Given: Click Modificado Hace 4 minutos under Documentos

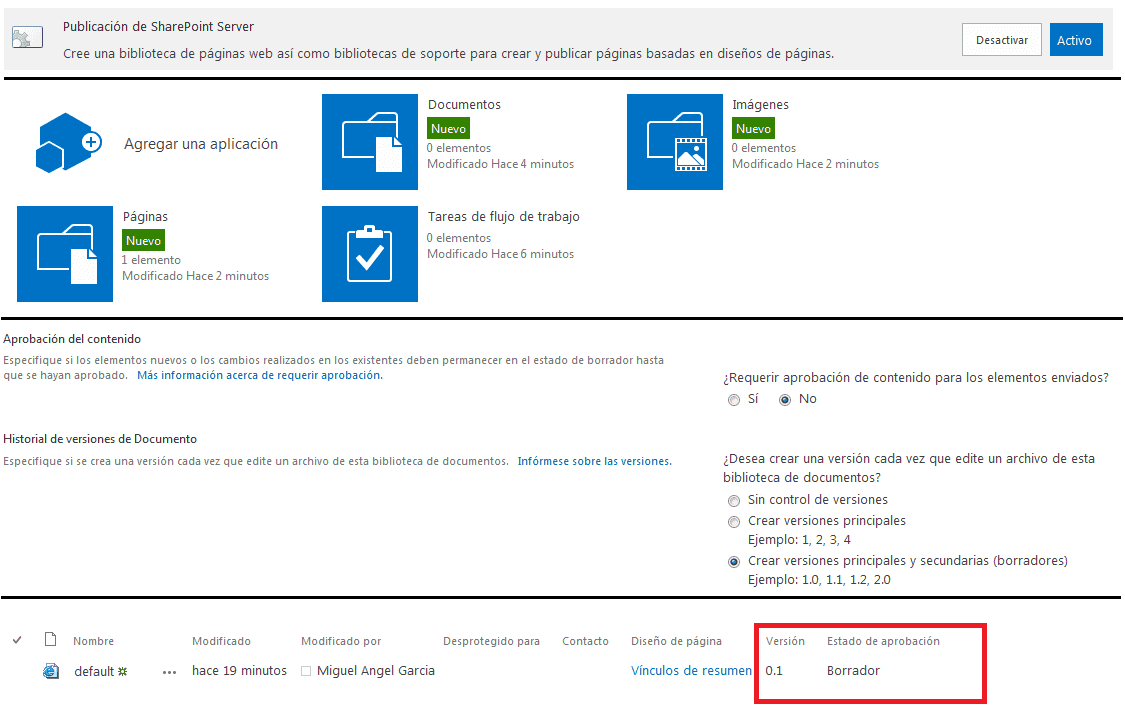Looking at the screenshot, I should pyautogui.click(x=501, y=164).
